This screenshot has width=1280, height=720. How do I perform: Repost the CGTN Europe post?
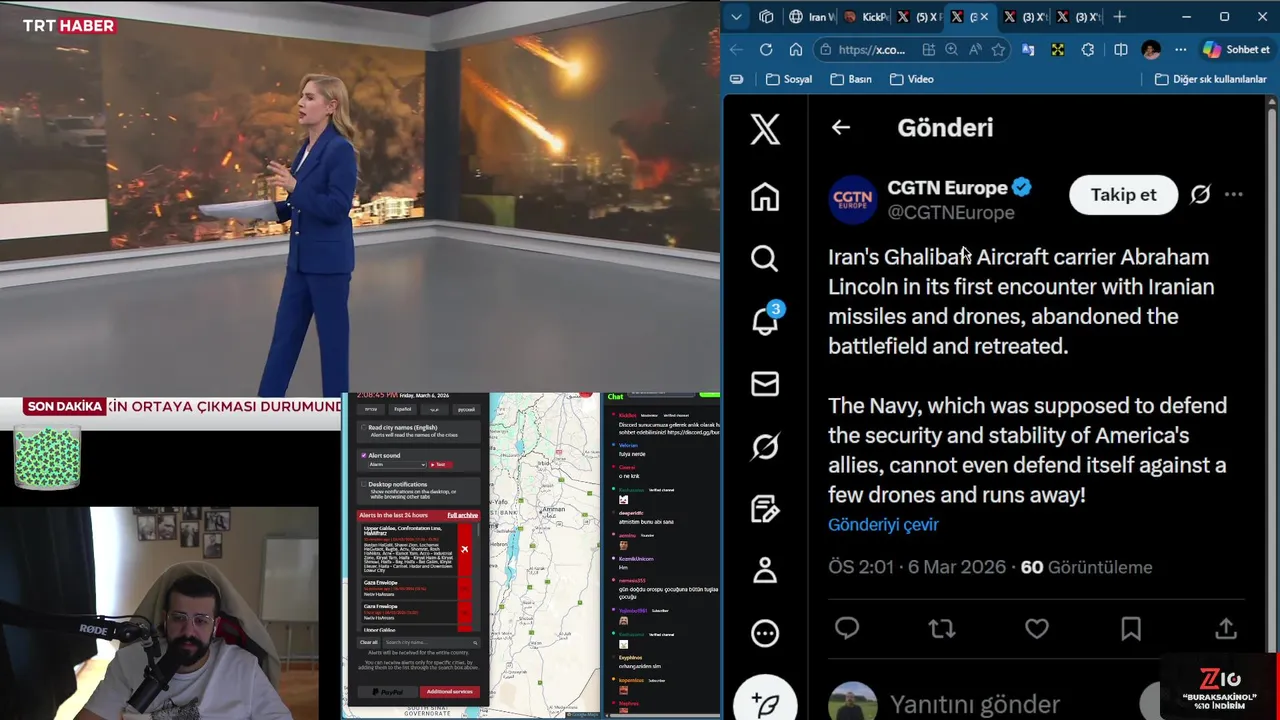(x=941, y=628)
